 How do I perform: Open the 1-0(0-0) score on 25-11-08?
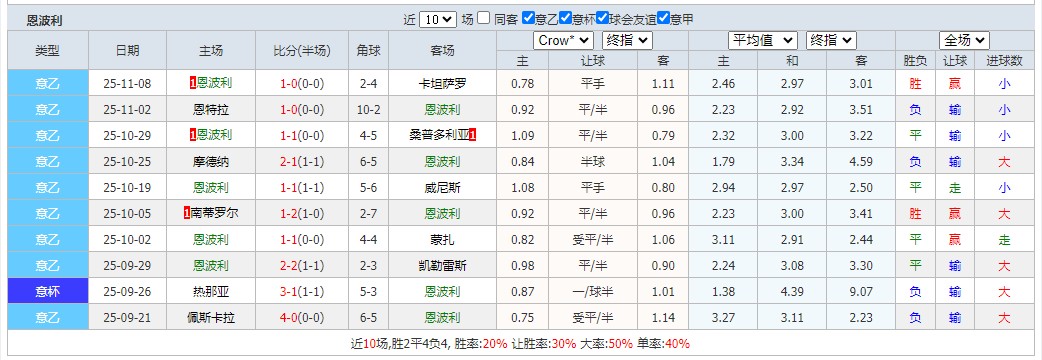(302, 84)
